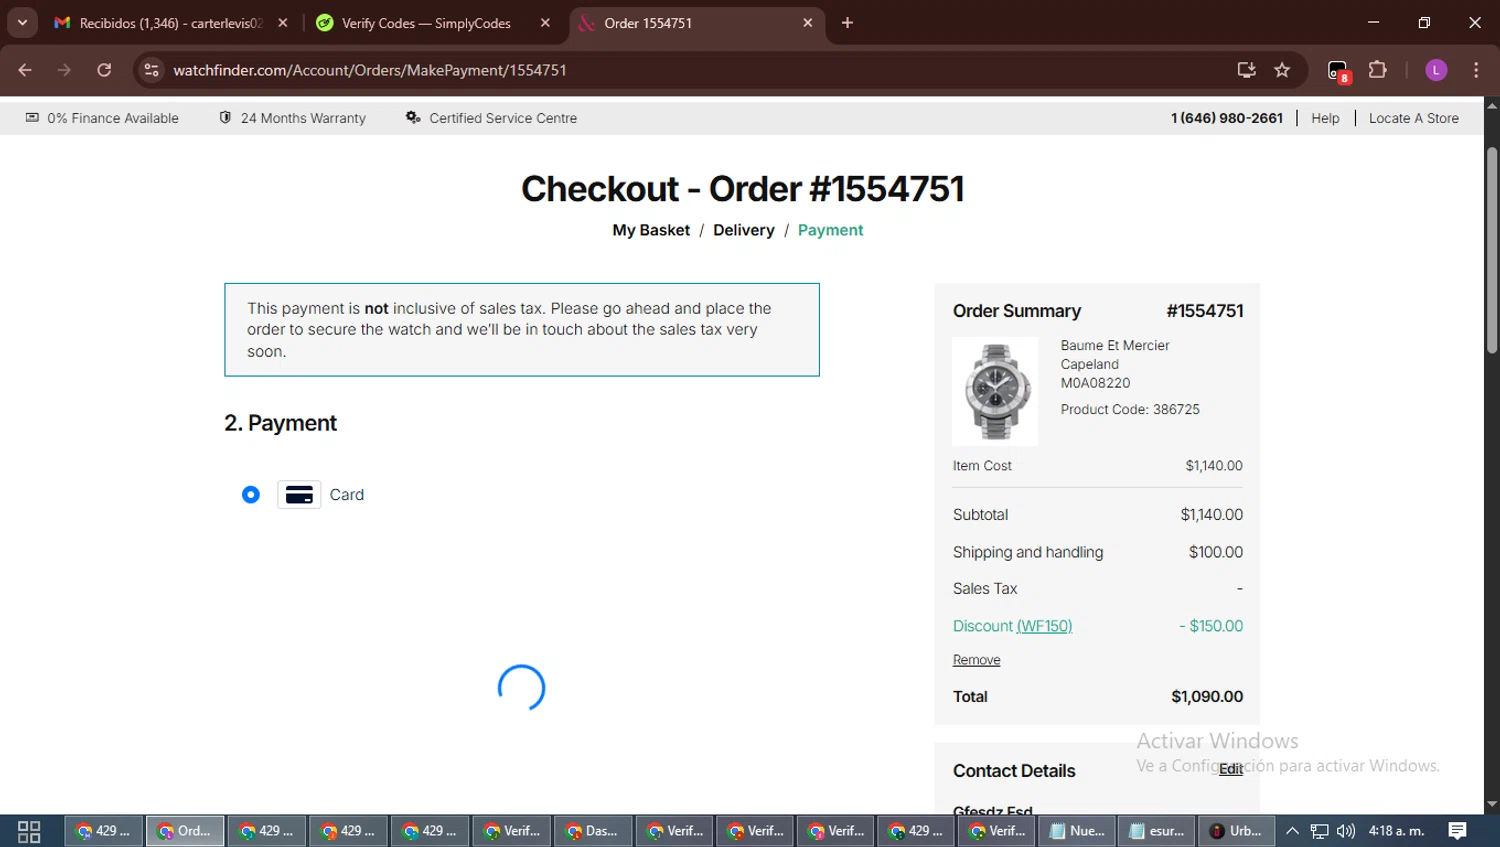
Task: Open the WF150 discount code link
Action: tap(1044, 626)
